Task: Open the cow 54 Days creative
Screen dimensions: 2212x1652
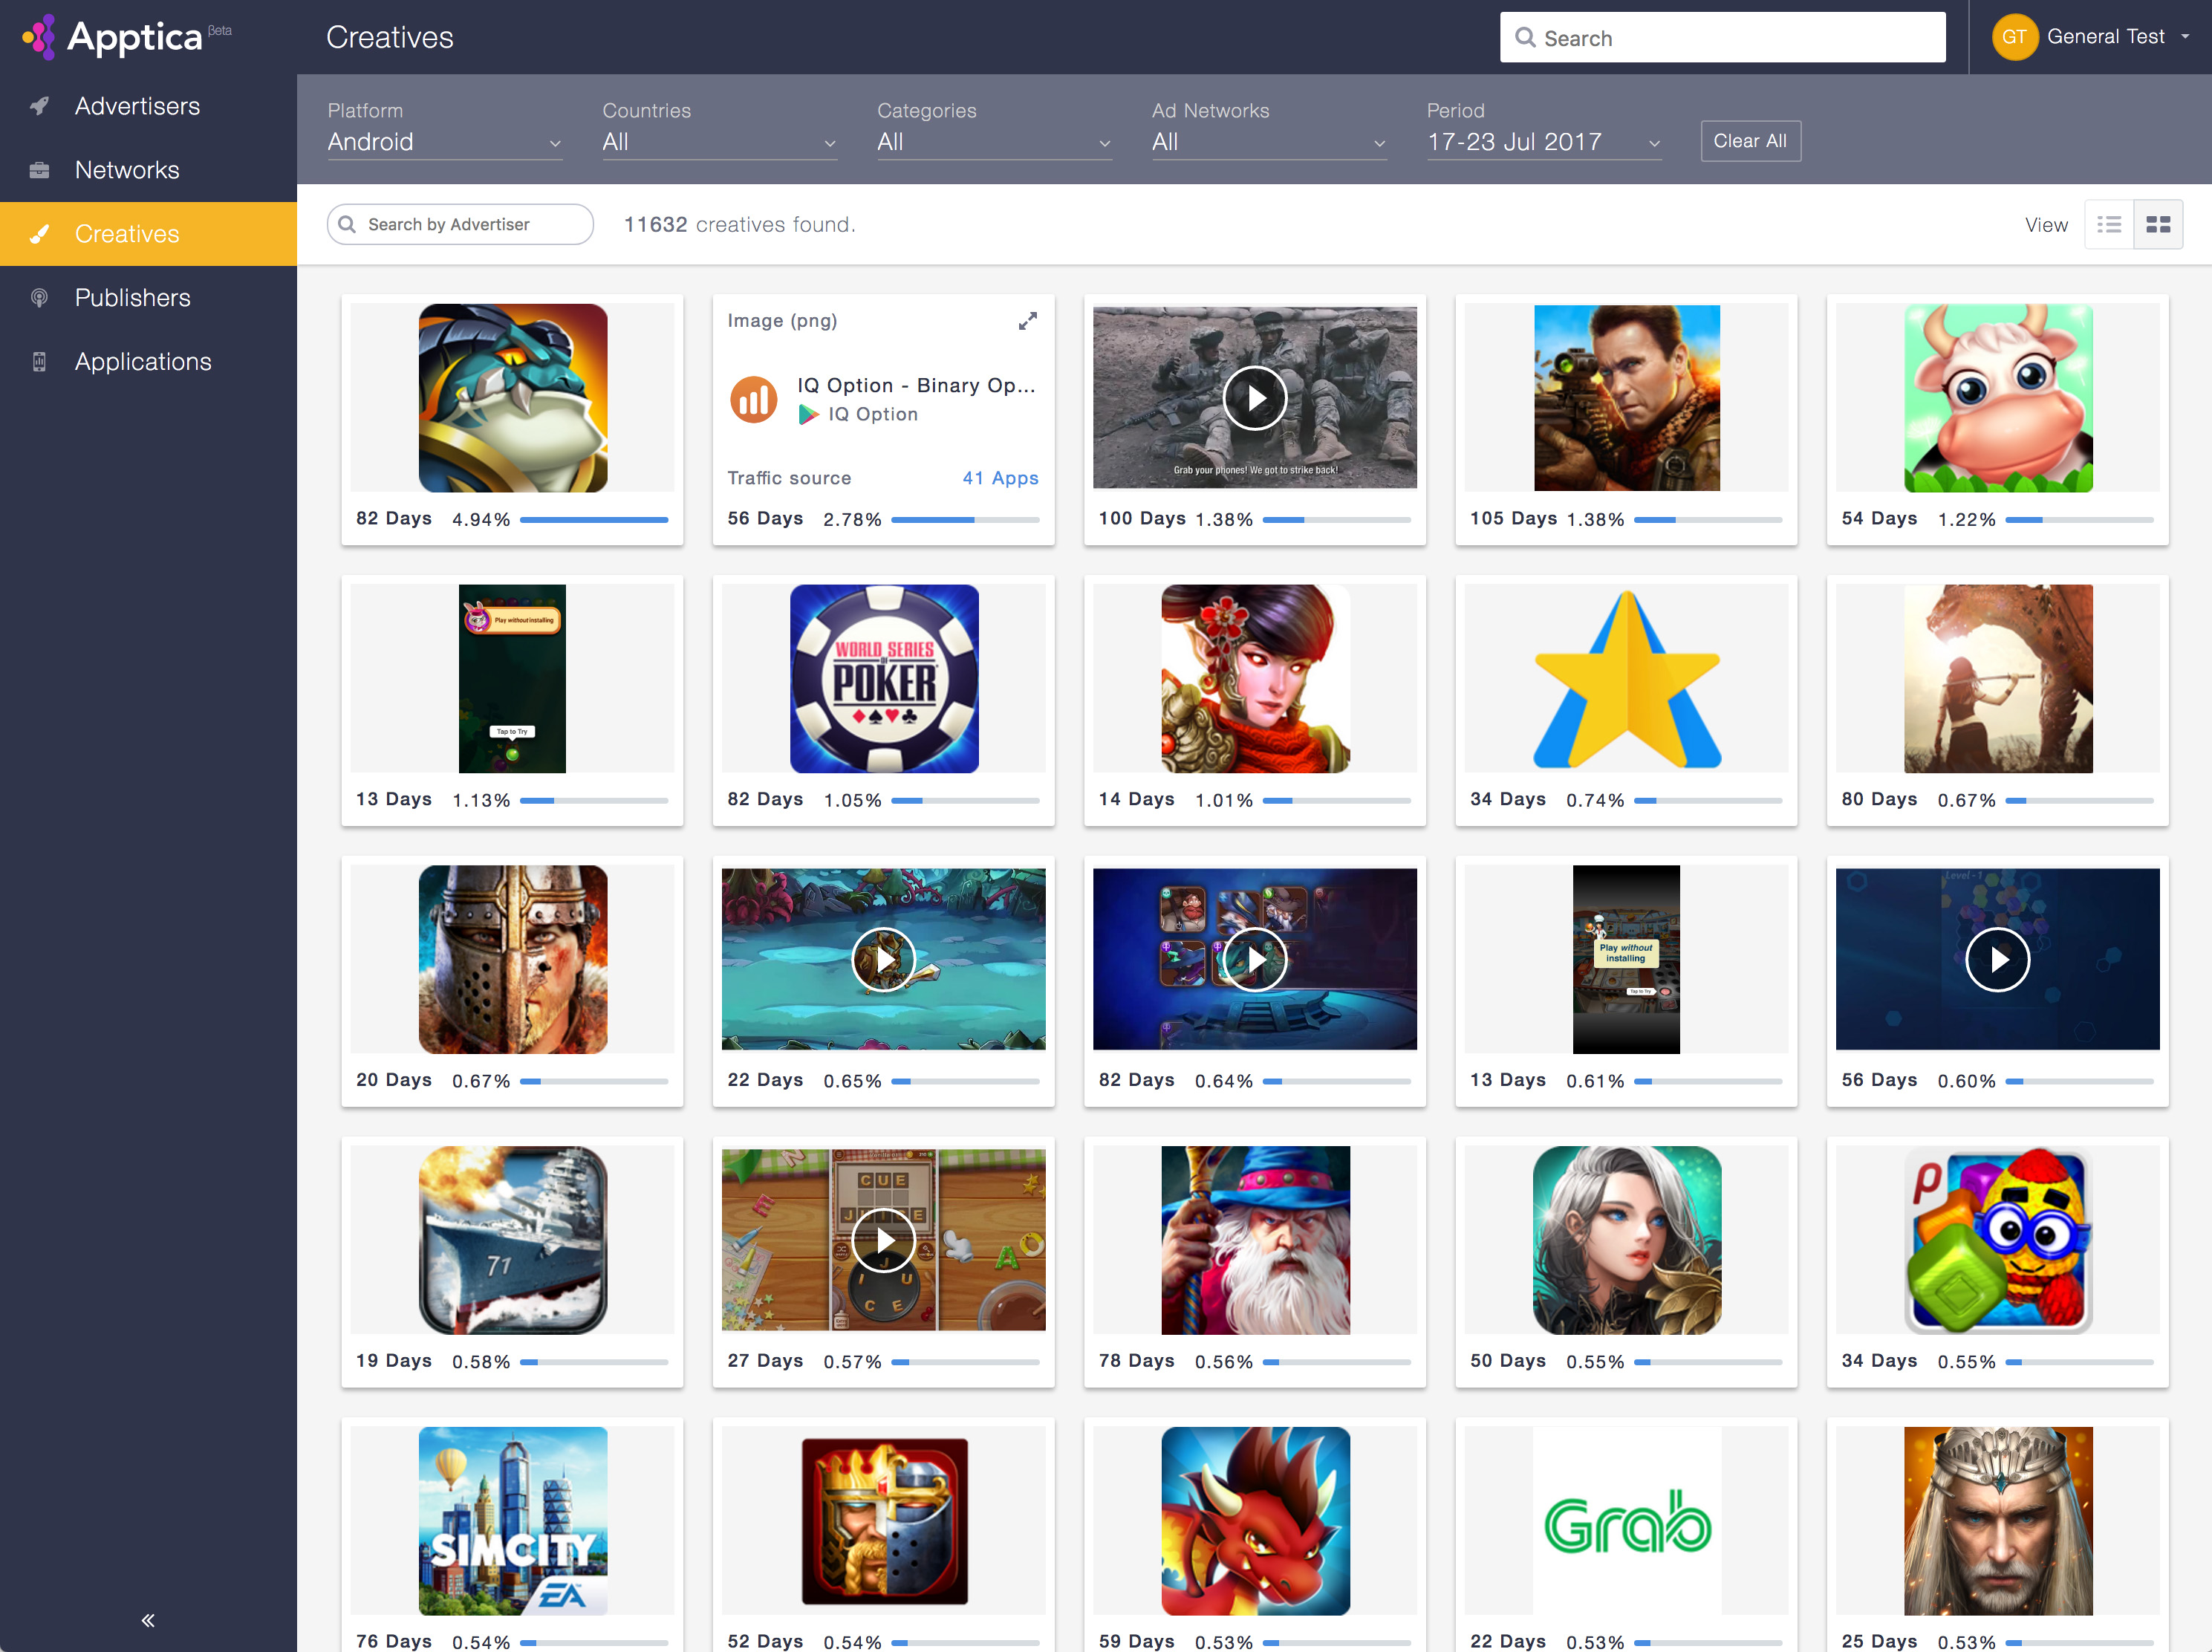Action: [1997, 398]
